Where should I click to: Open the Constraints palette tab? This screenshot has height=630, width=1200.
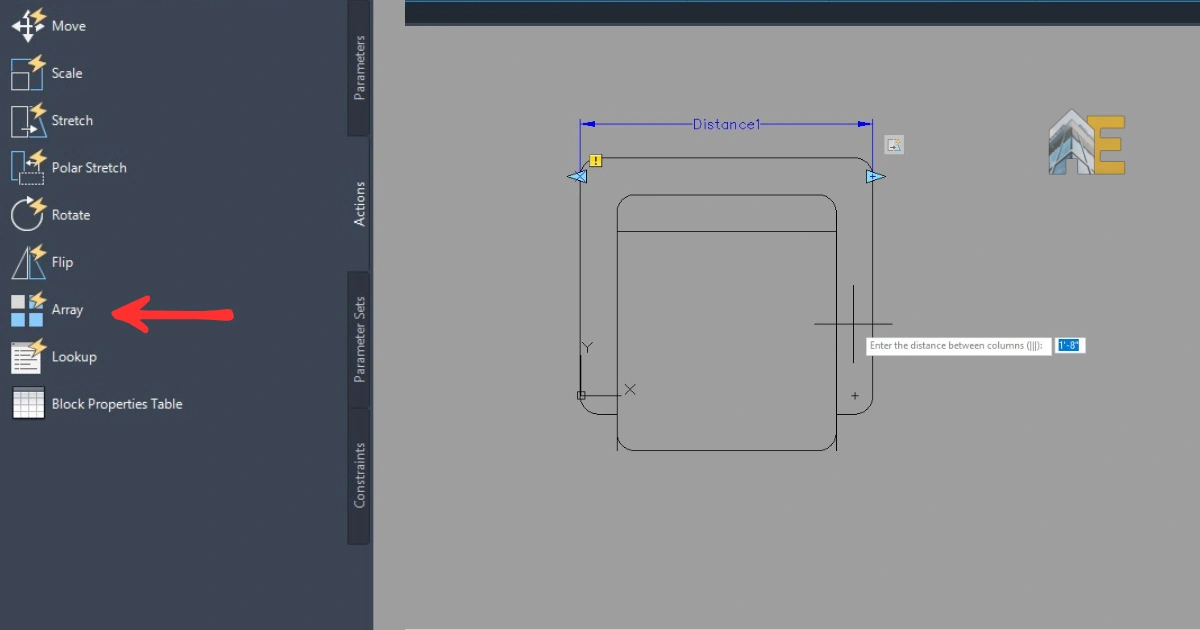(360, 475)
